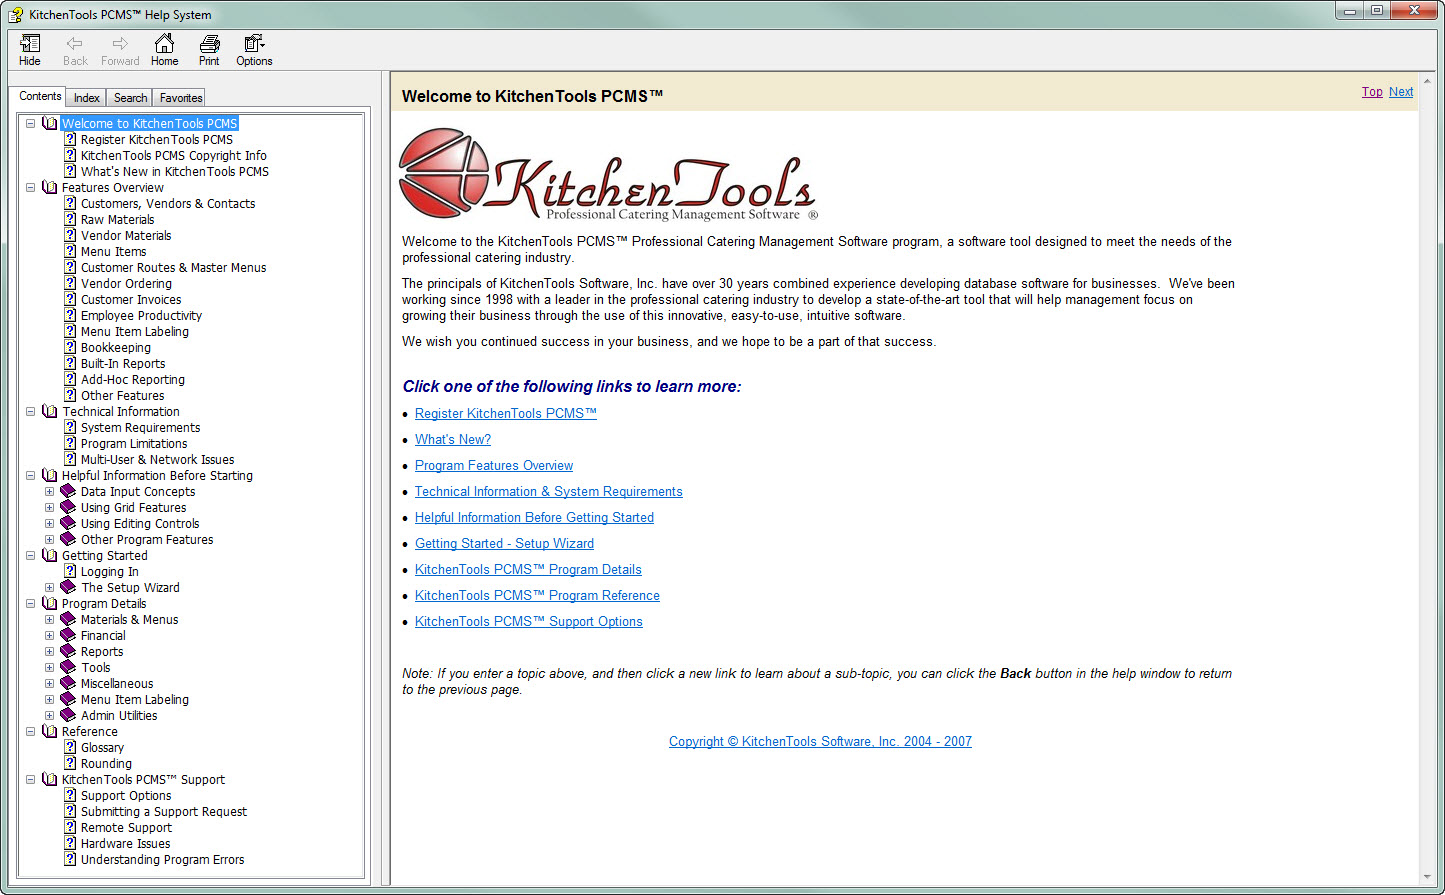Open the What's New? link

[453, 439]
